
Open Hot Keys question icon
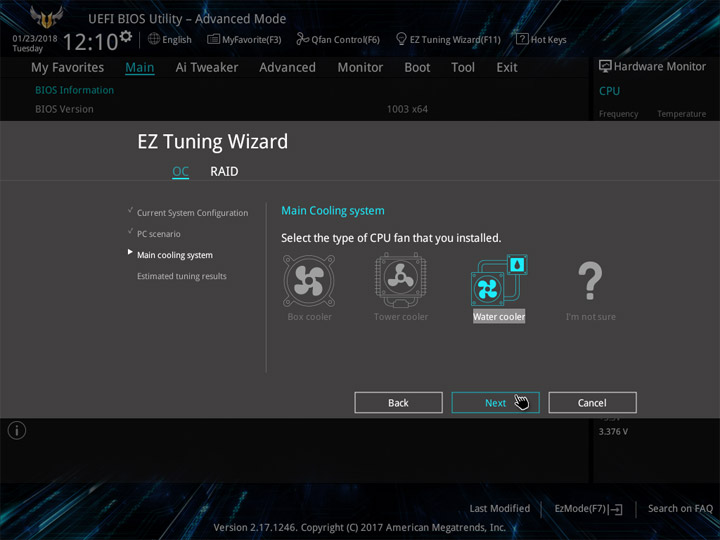tap(522, 39)
